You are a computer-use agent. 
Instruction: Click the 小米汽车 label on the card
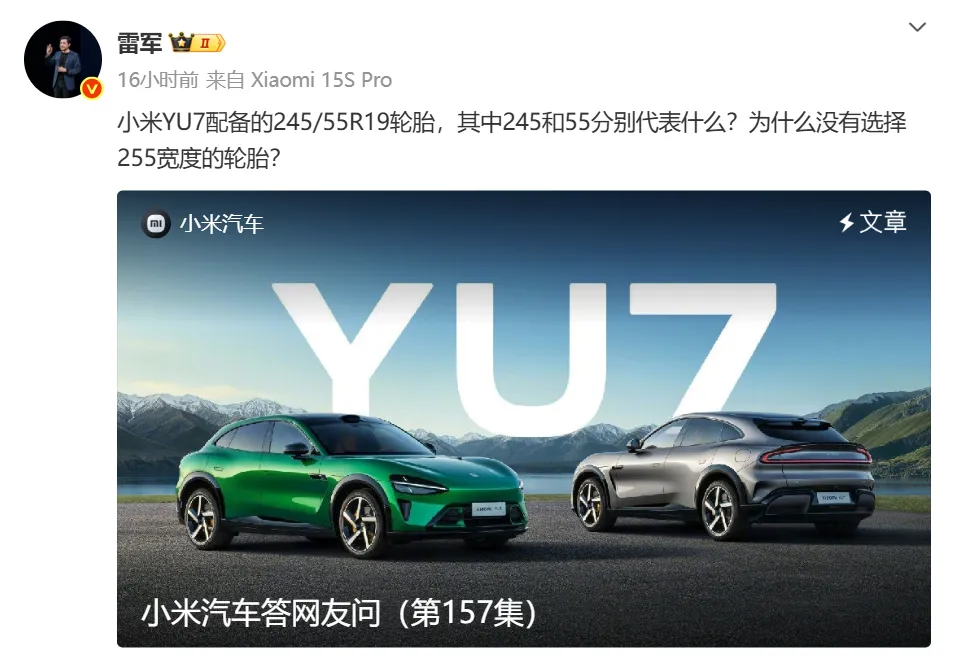tap(221, 224)
